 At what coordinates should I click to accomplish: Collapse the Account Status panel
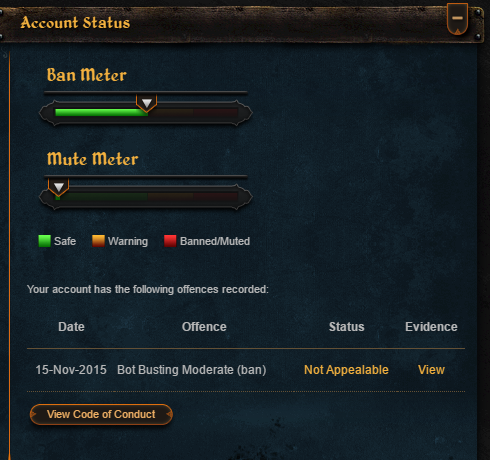coord(457,19)
